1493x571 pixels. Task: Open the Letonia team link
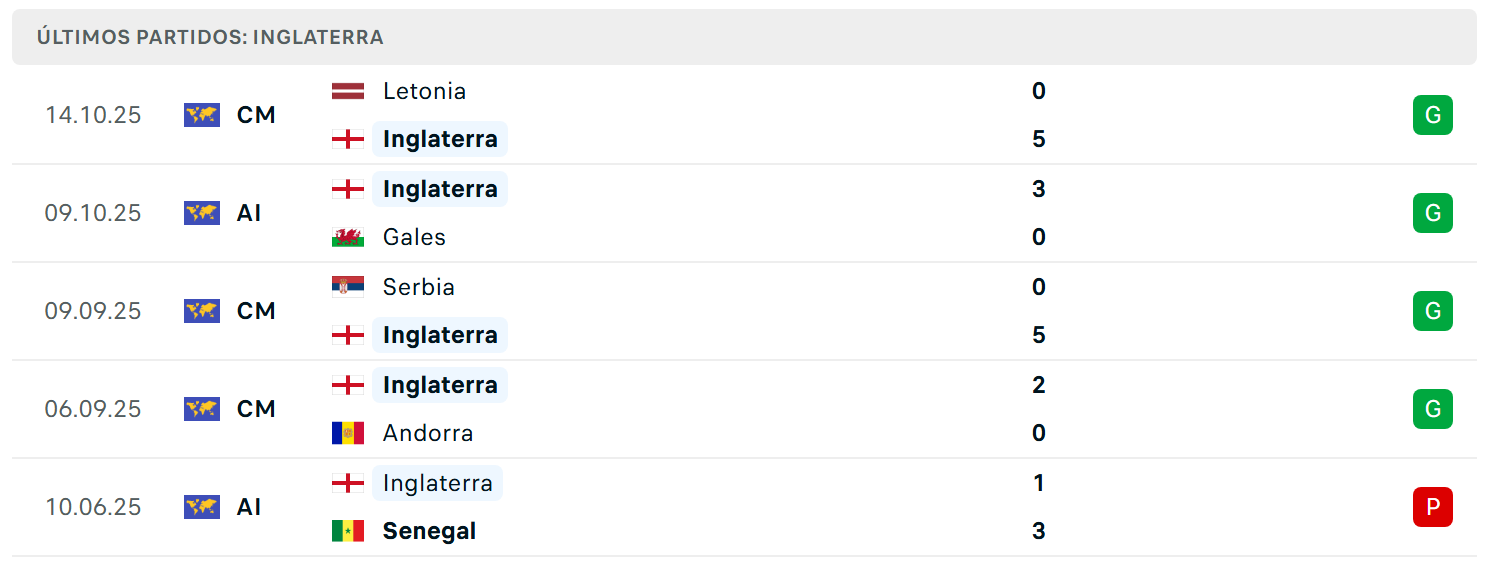pyautogui.click(x=424, y=91)
